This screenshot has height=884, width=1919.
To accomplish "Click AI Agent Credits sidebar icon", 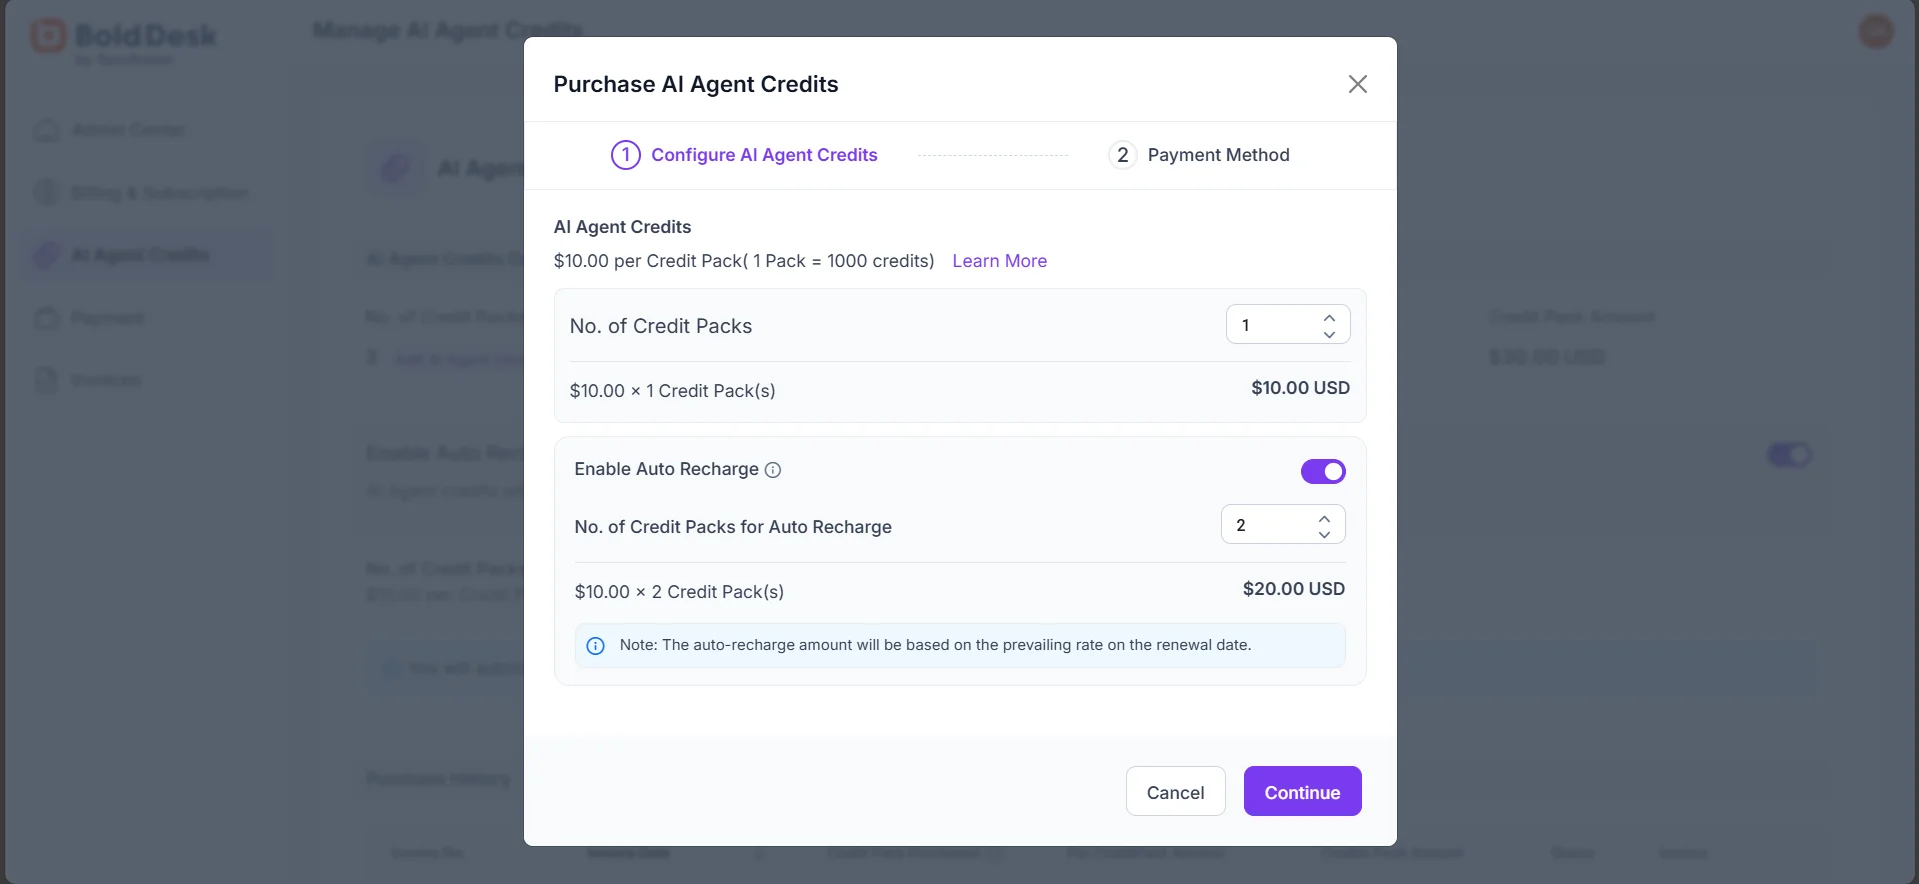I will 46,255.
